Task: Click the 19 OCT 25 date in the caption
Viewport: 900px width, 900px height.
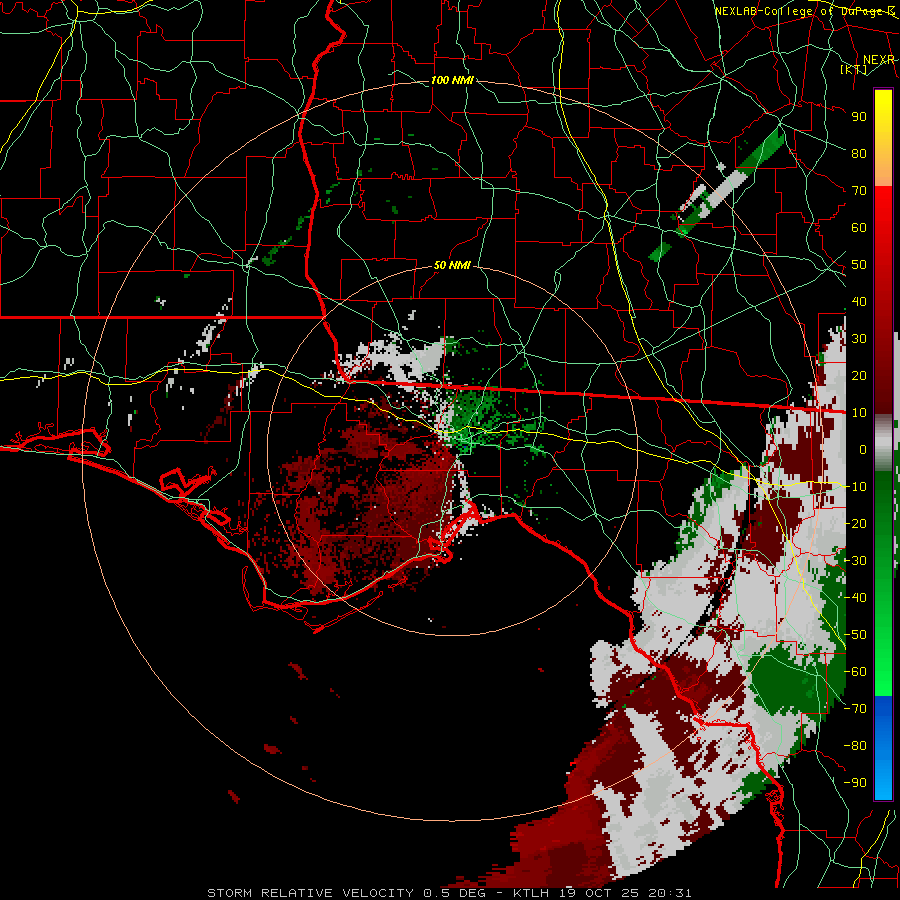Action: click(599, 893)
